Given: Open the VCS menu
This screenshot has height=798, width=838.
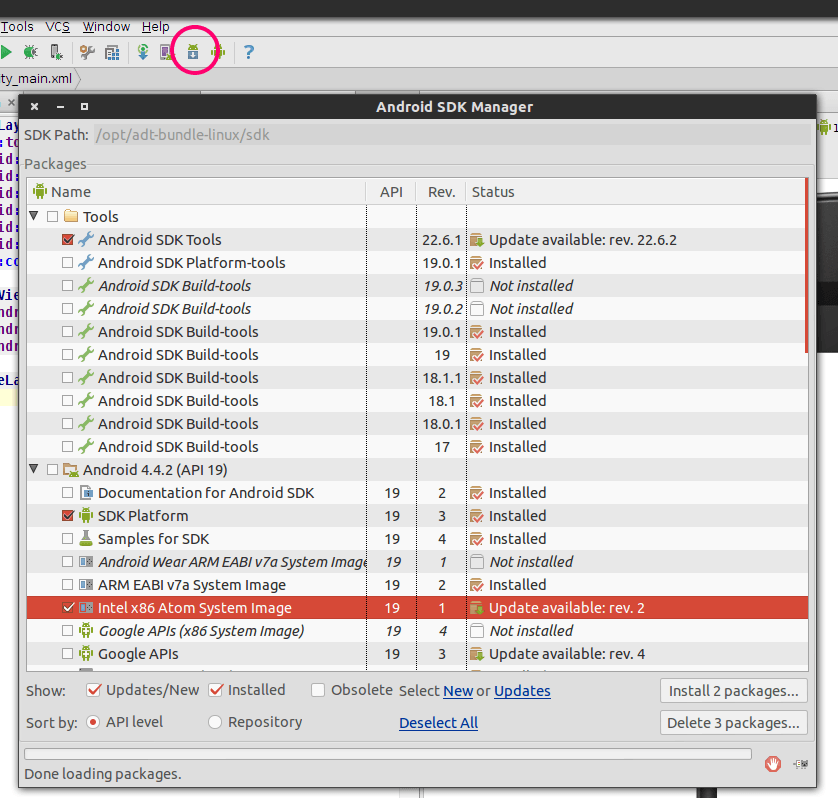Looking at the screenshot, I should tap(58, 26).
